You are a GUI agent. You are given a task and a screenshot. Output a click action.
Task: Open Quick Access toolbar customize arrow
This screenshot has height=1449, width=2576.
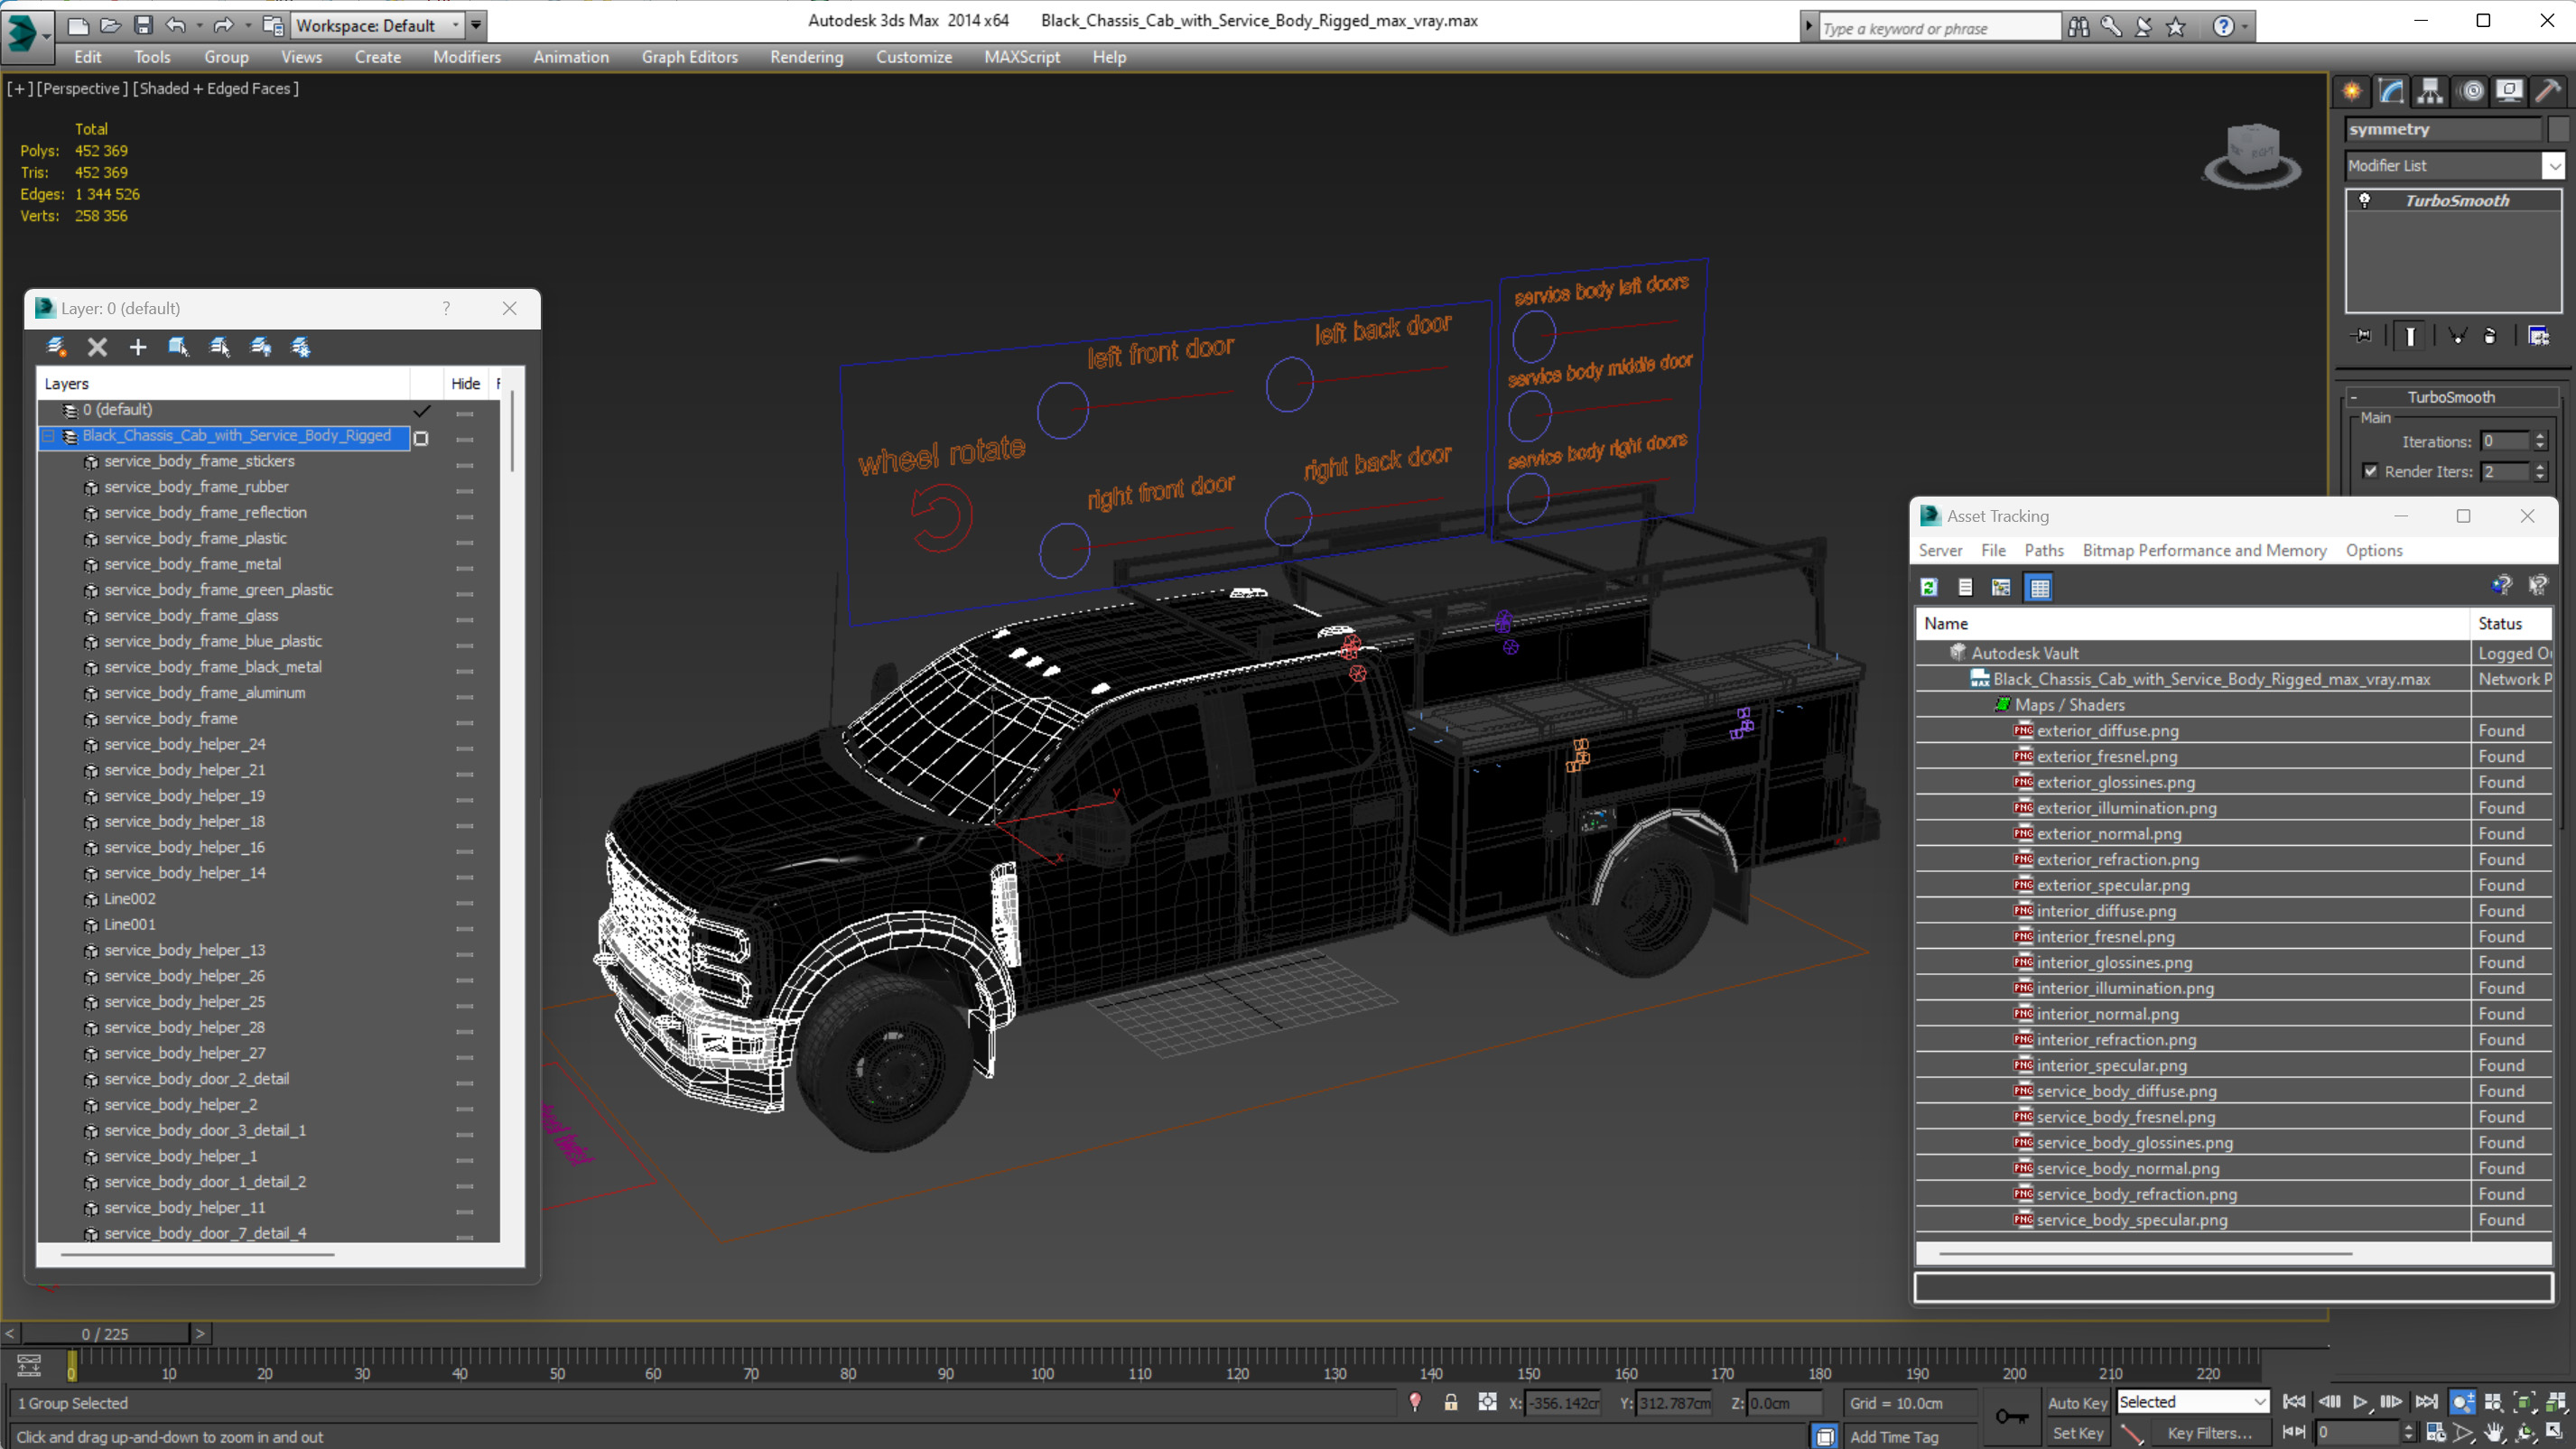[x=476, y=25]
